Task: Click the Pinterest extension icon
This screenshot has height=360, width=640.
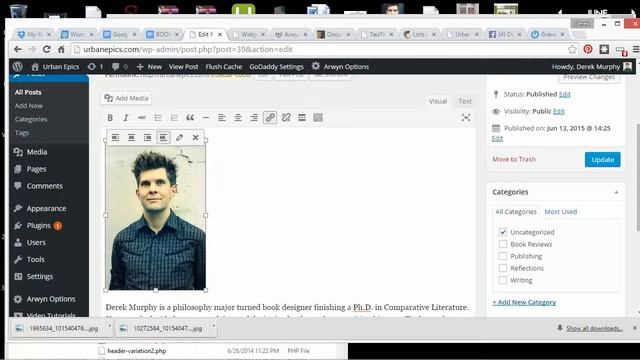Action: click(x=588, y=49)
